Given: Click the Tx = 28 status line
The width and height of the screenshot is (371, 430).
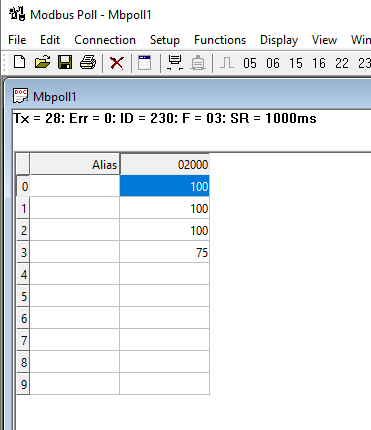Looking at the screenshot, I should 165,118.
